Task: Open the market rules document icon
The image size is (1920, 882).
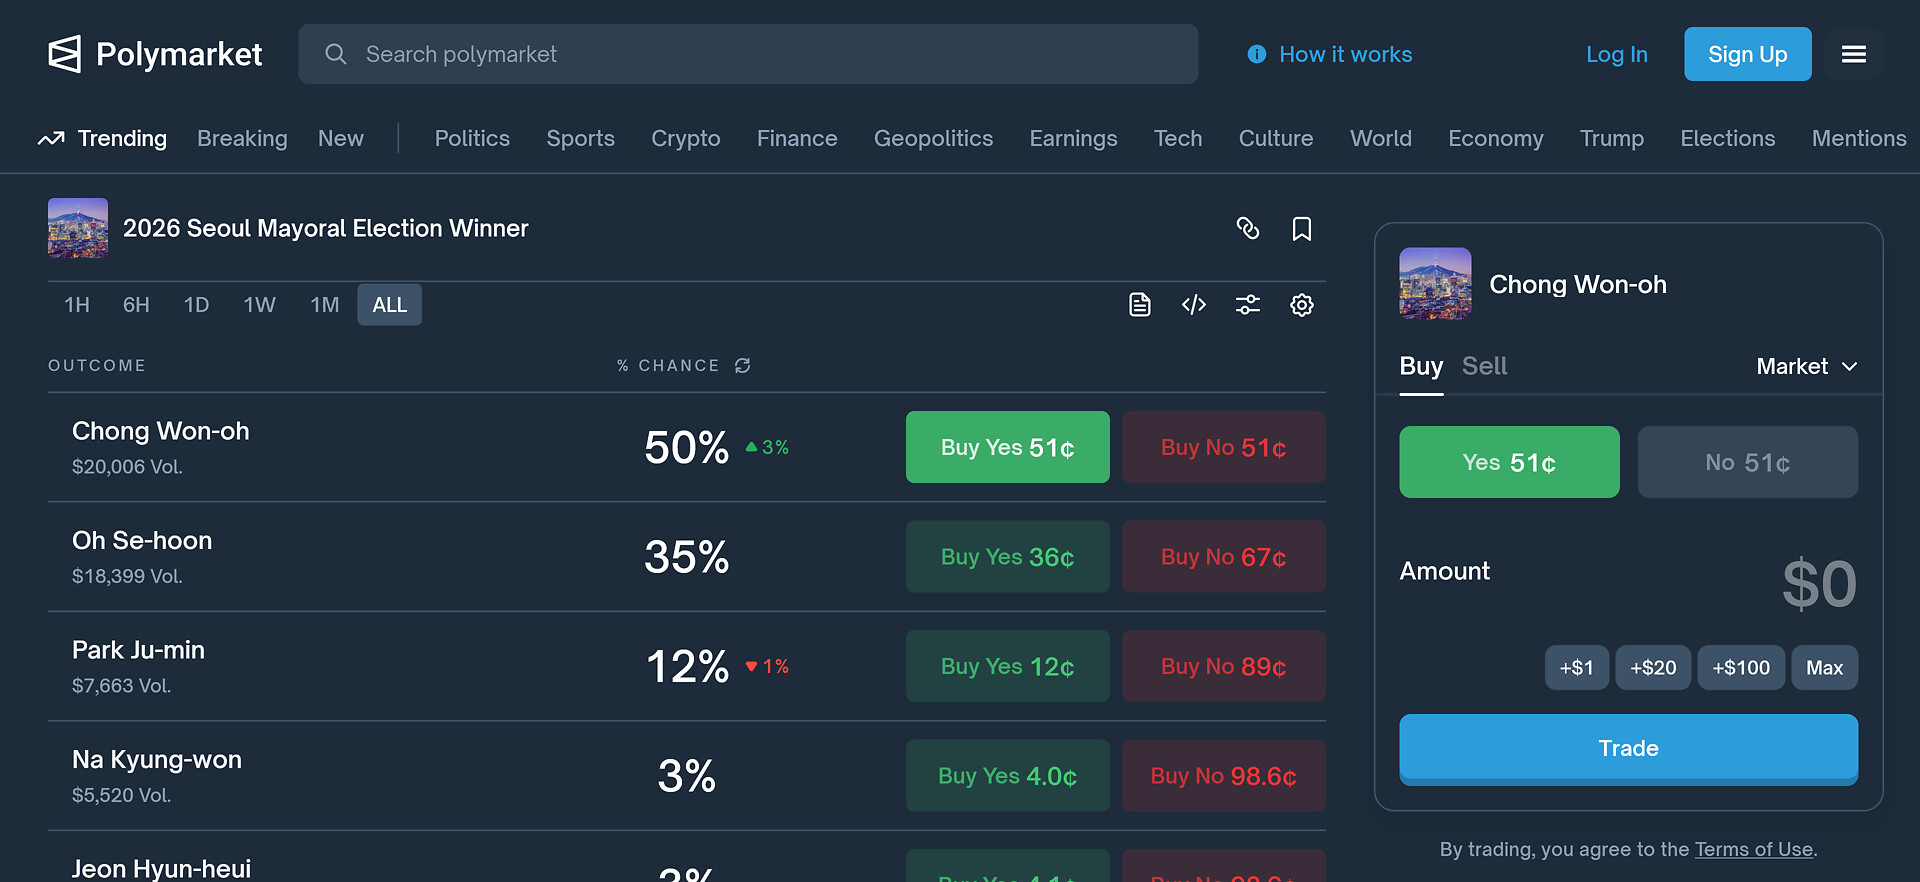Action: point(1140,305)
